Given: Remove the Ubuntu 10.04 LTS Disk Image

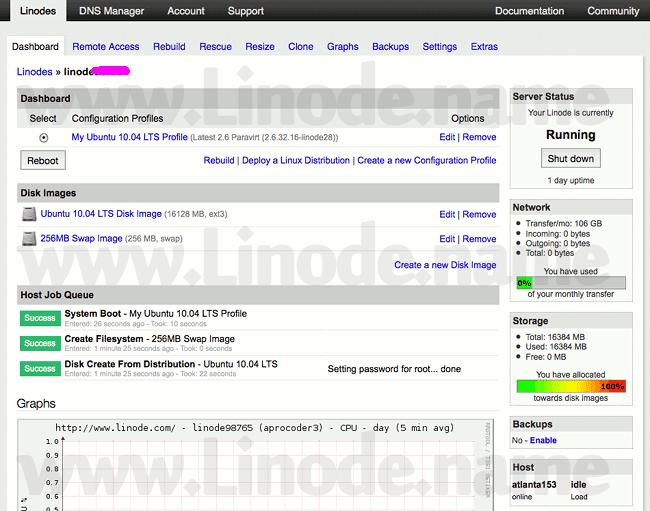Looking at the screenshot, I should click(479, 214).
